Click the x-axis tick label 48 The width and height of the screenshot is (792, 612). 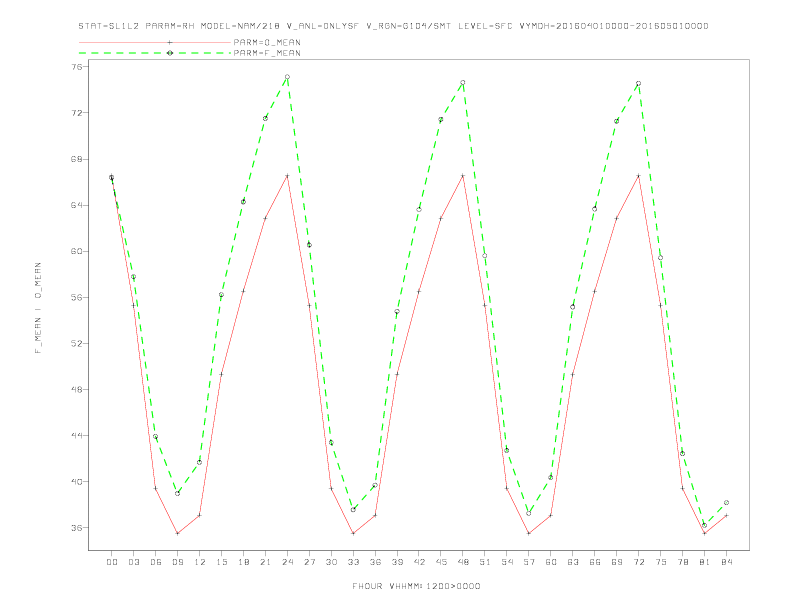tap(463, 562)
